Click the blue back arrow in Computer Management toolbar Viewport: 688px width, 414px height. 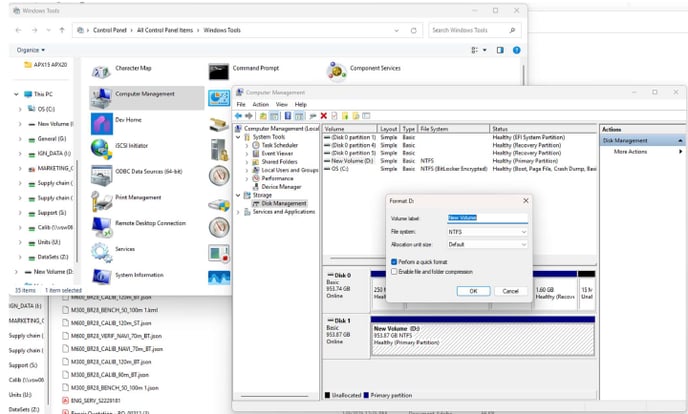pyautogui.click(x=238, y=116)
